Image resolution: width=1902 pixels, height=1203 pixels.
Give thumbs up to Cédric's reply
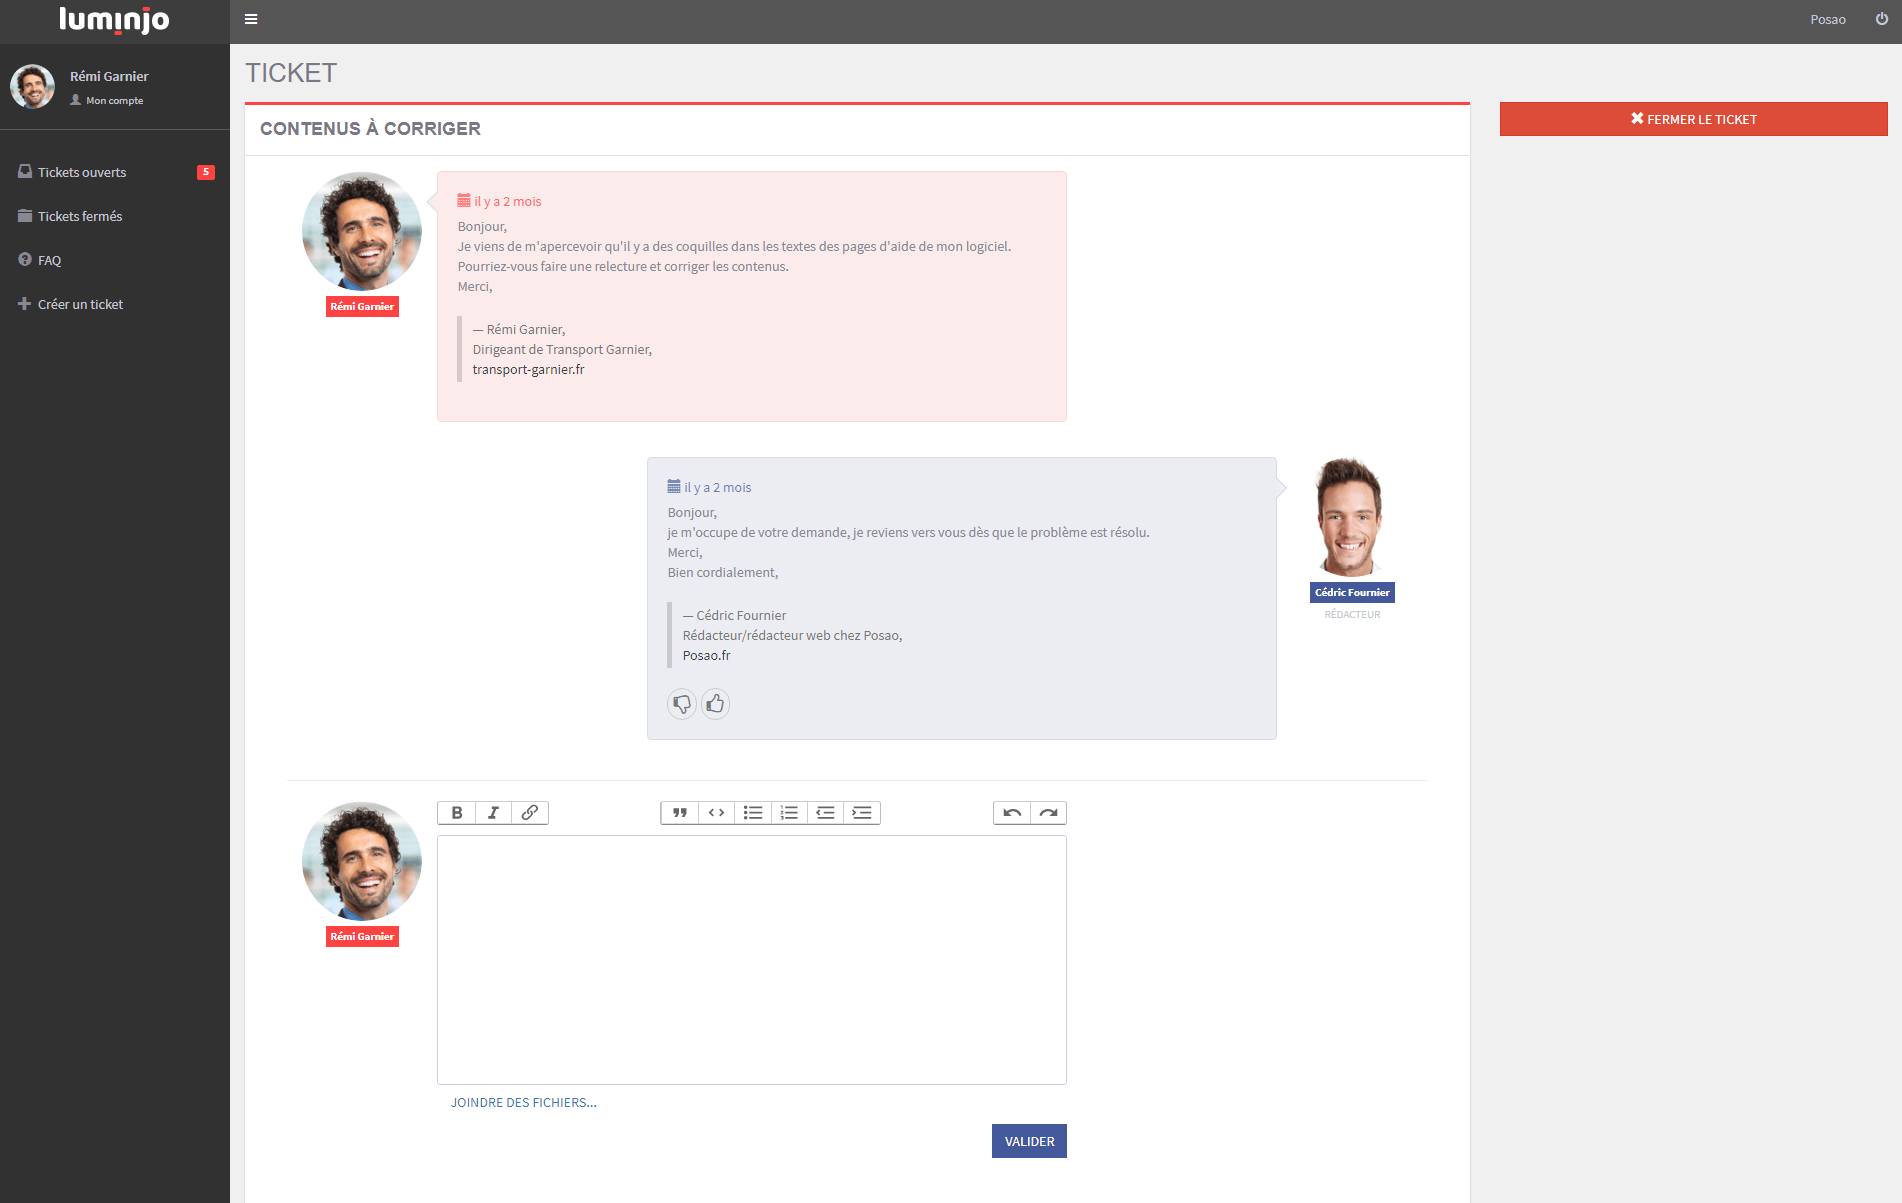click(715, 704)
